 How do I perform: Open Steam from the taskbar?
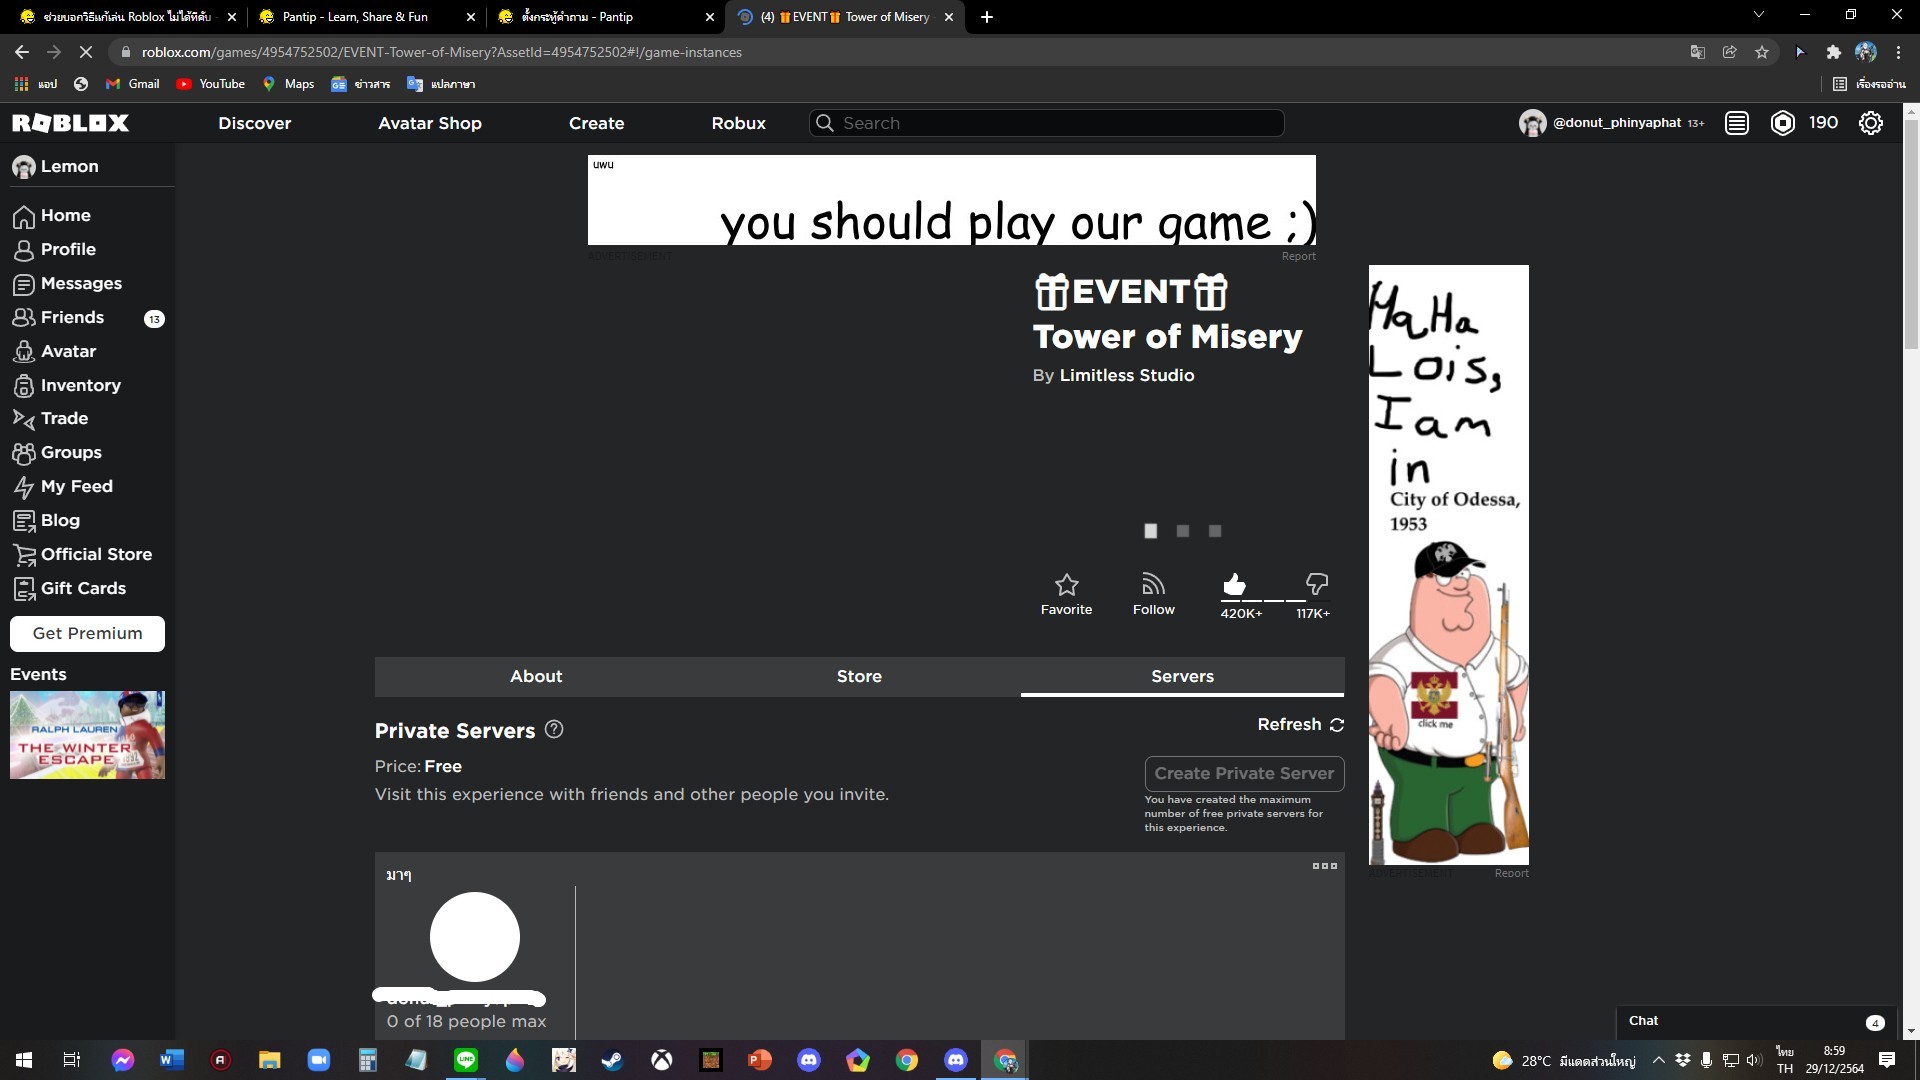[x=613, y=1060]
